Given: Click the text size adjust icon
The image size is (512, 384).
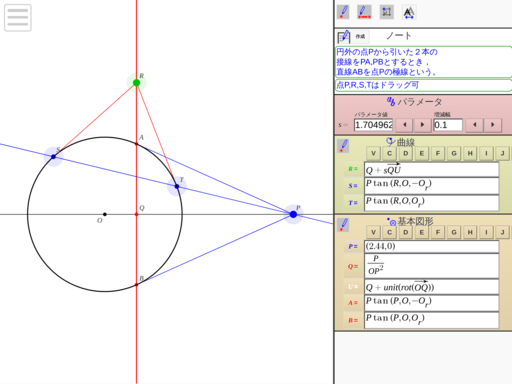Looking at the screenshot, I should click(409, 12).
